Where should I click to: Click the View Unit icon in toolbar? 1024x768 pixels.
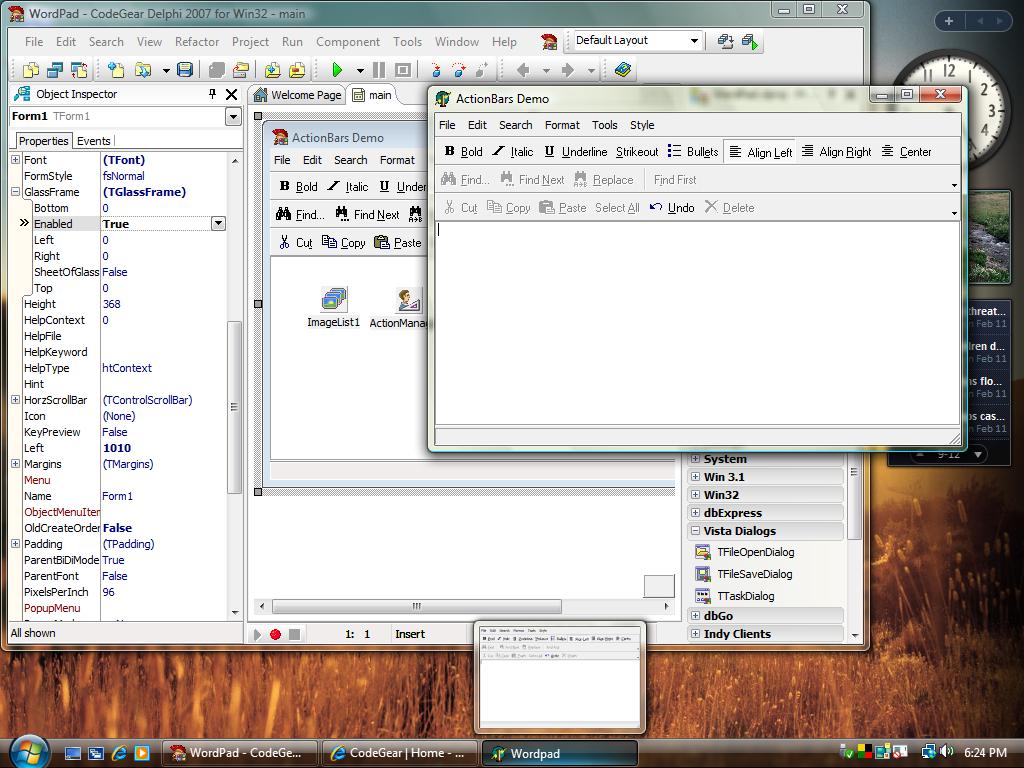tap(31, 69)
